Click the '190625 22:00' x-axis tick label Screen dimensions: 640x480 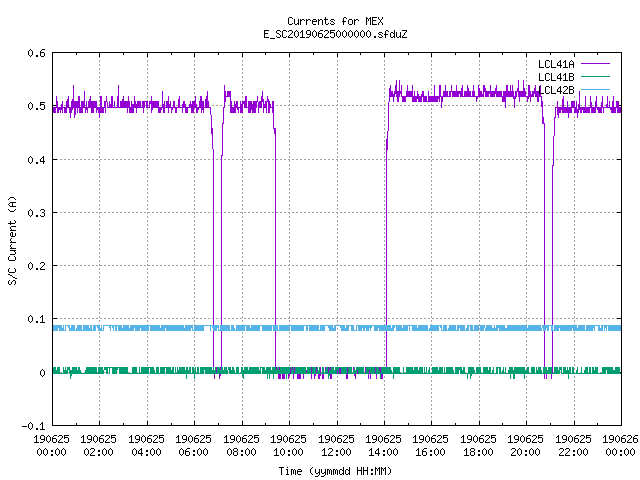[573, 446]
